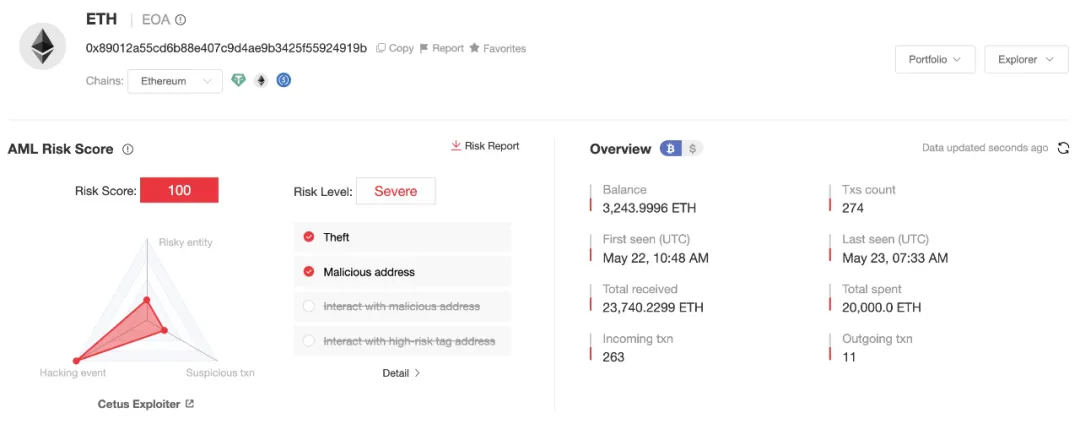Click the red Risk Score 100 badge

(x=179, y=190)
